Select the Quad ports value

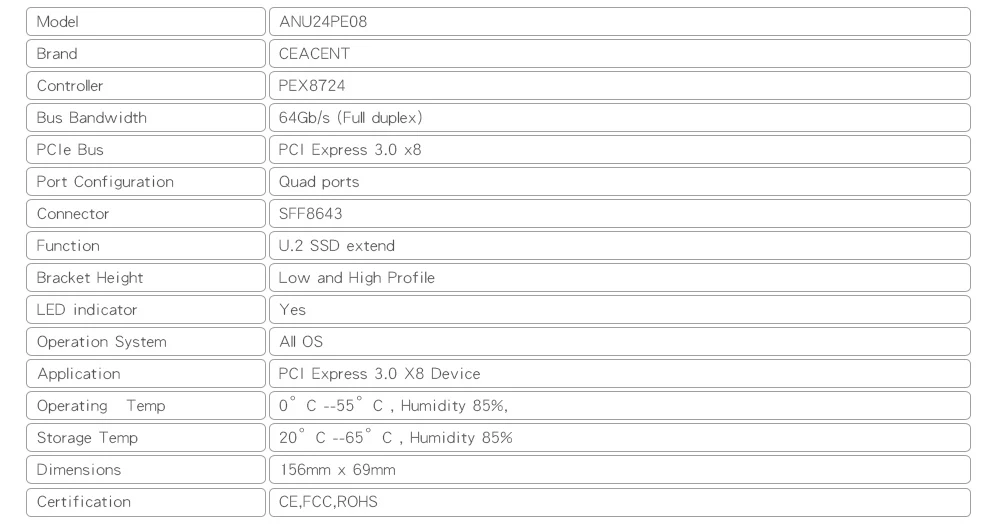(x=319, y=182)
